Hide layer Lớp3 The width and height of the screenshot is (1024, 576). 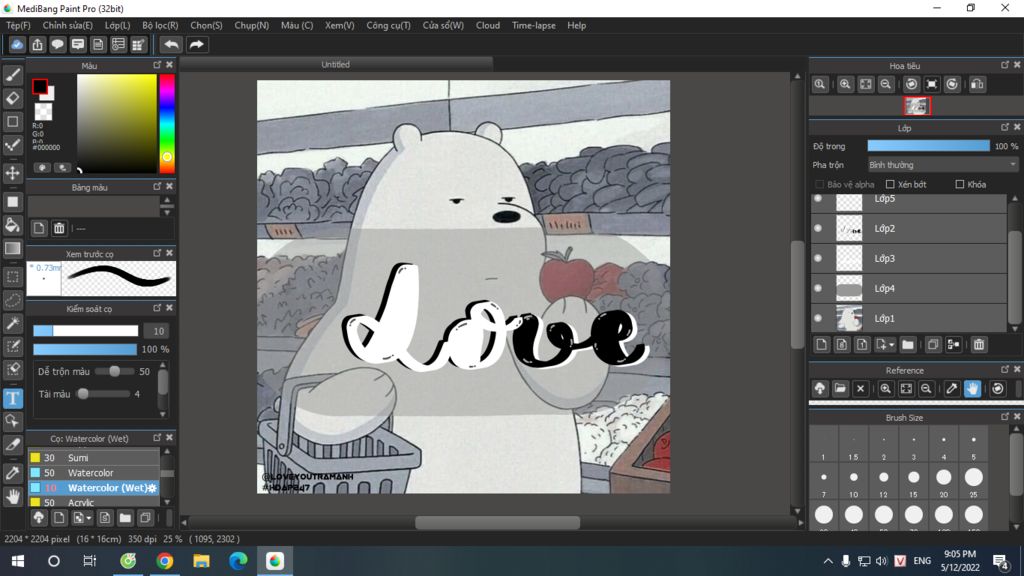pyautogui.click(x=818, y=259)
